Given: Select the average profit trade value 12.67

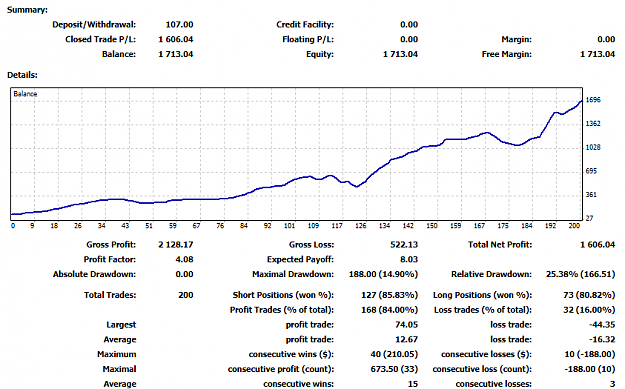Looking at the screenshot, I should (x=407, y=340).
